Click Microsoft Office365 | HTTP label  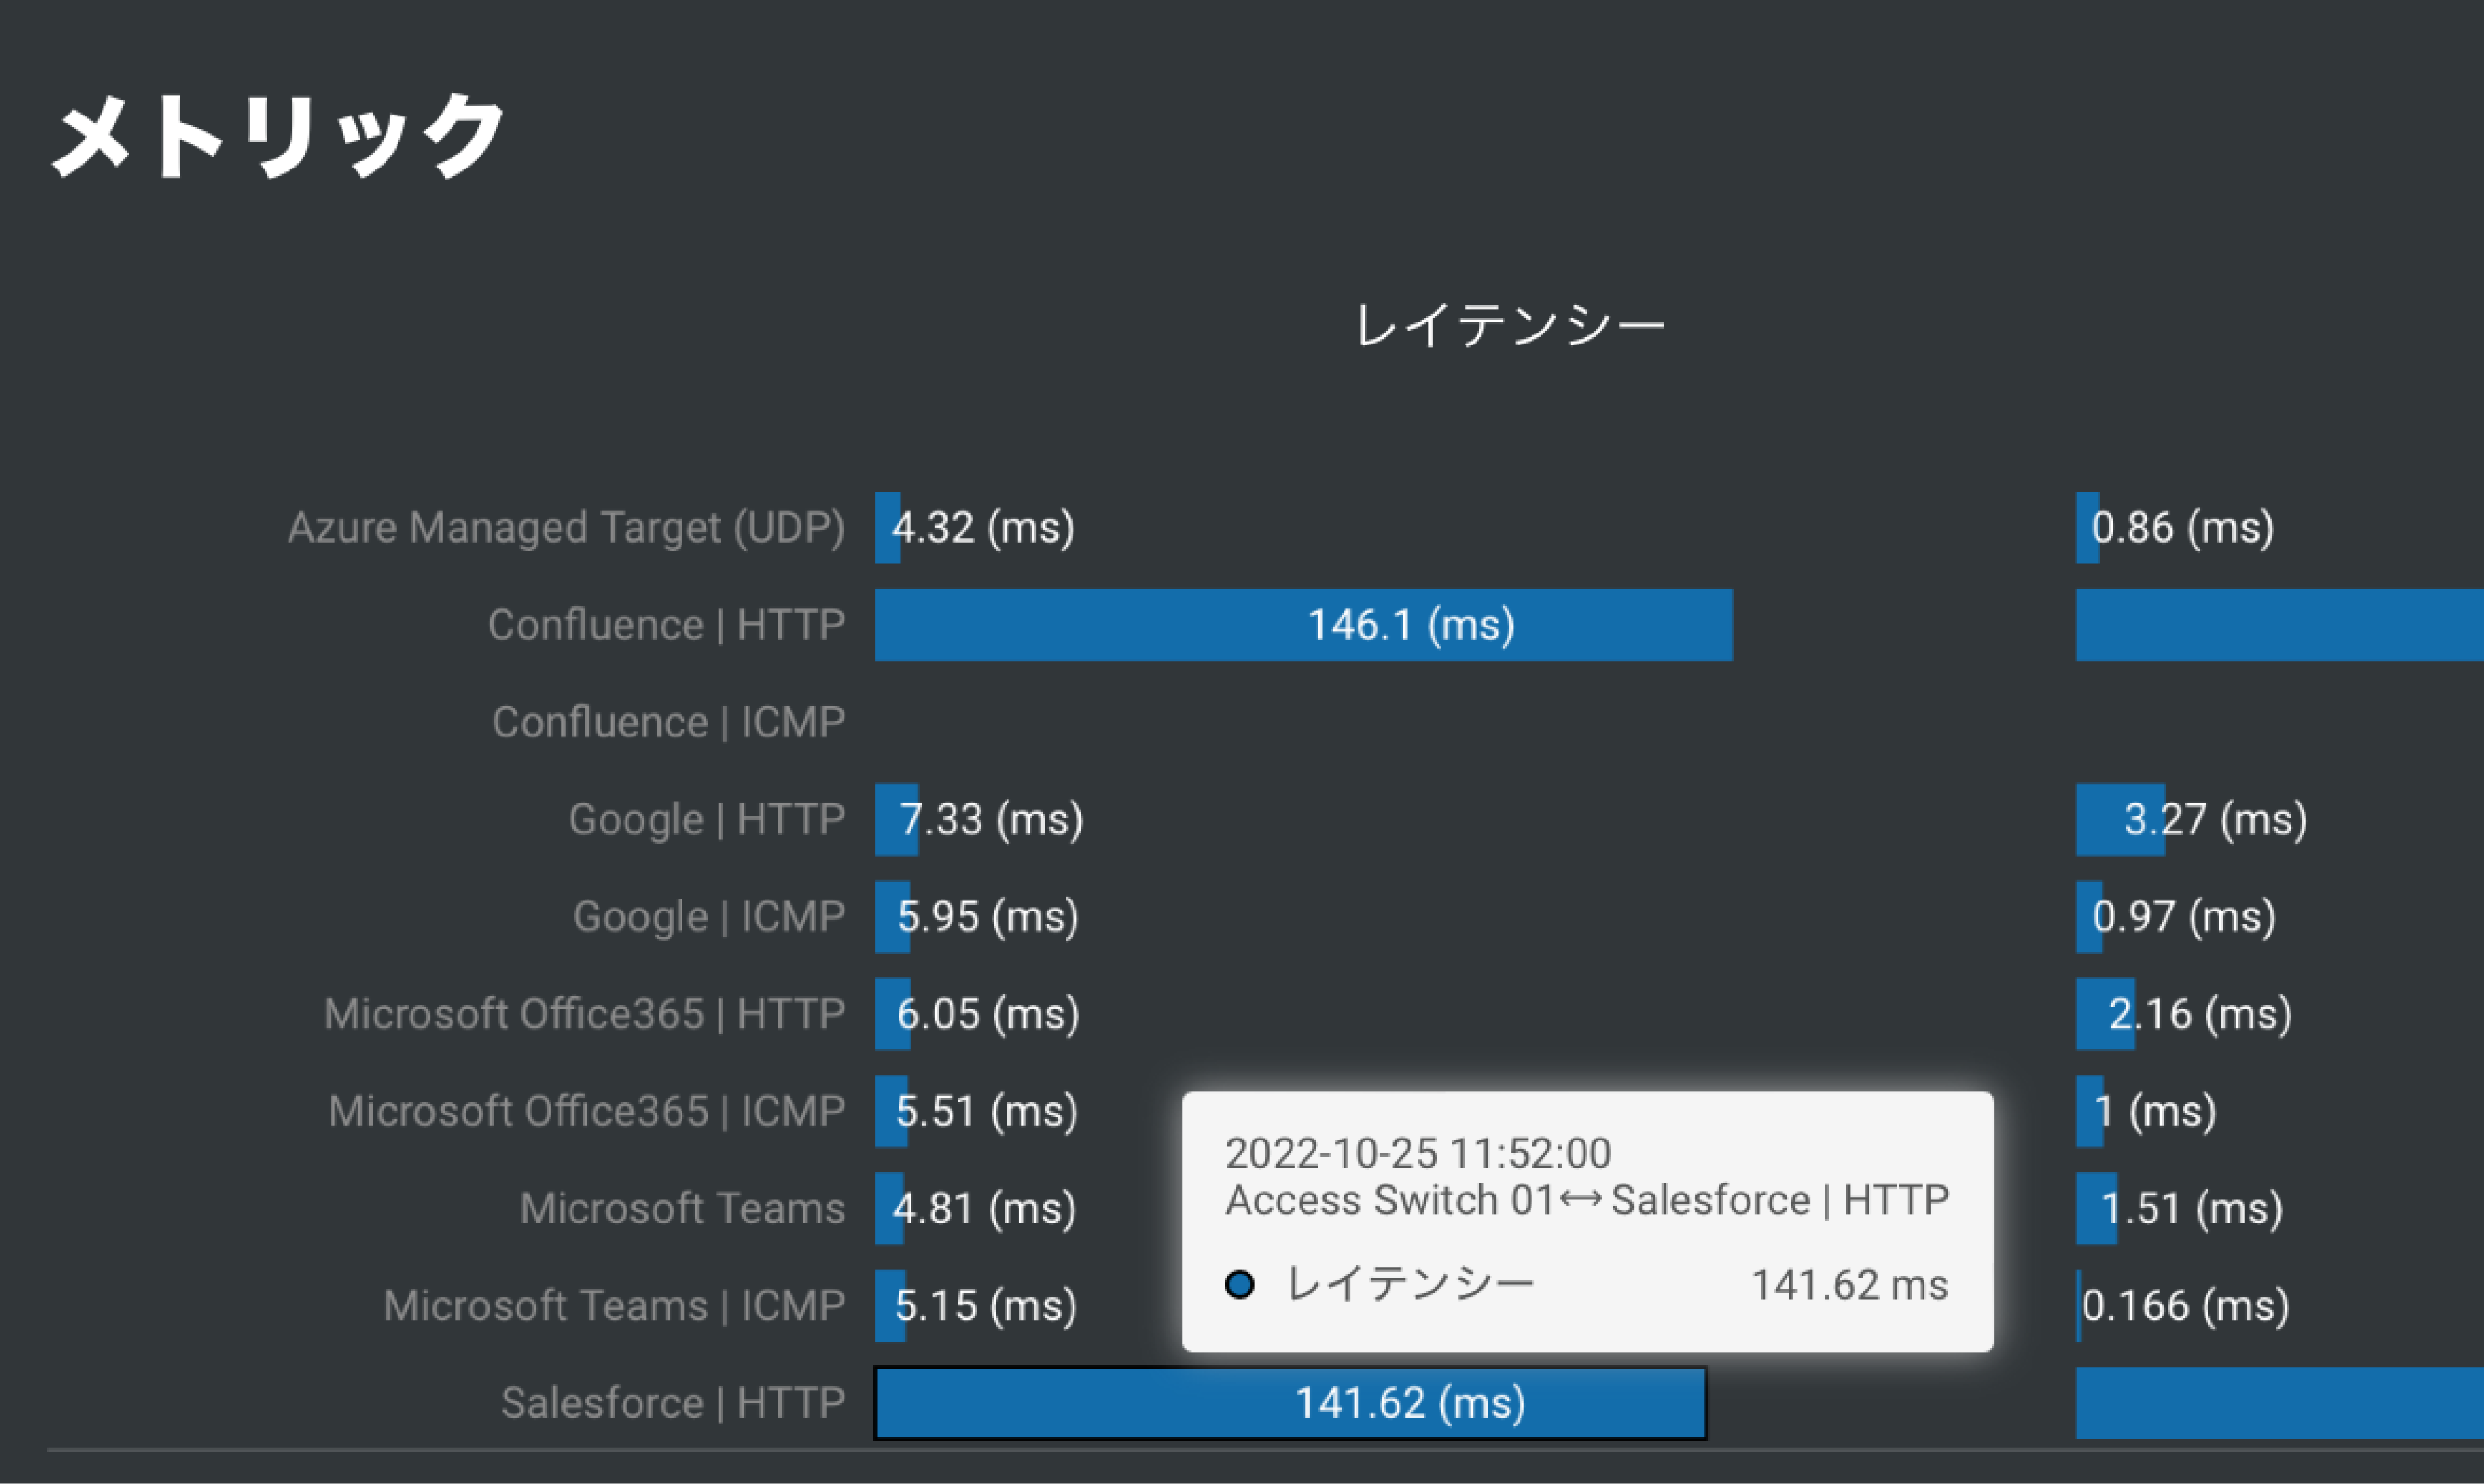(584, 1014)
